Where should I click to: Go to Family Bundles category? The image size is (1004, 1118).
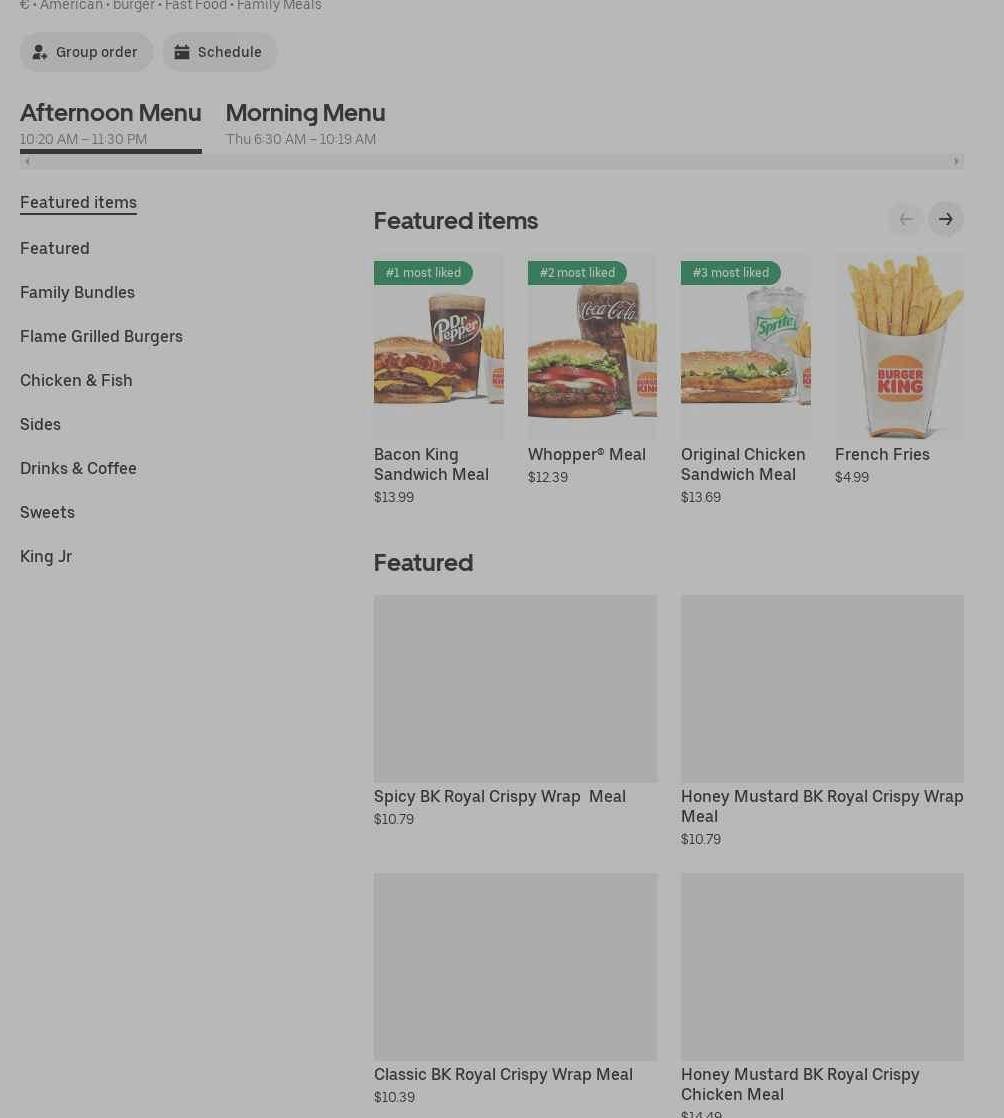pos(77,292)
